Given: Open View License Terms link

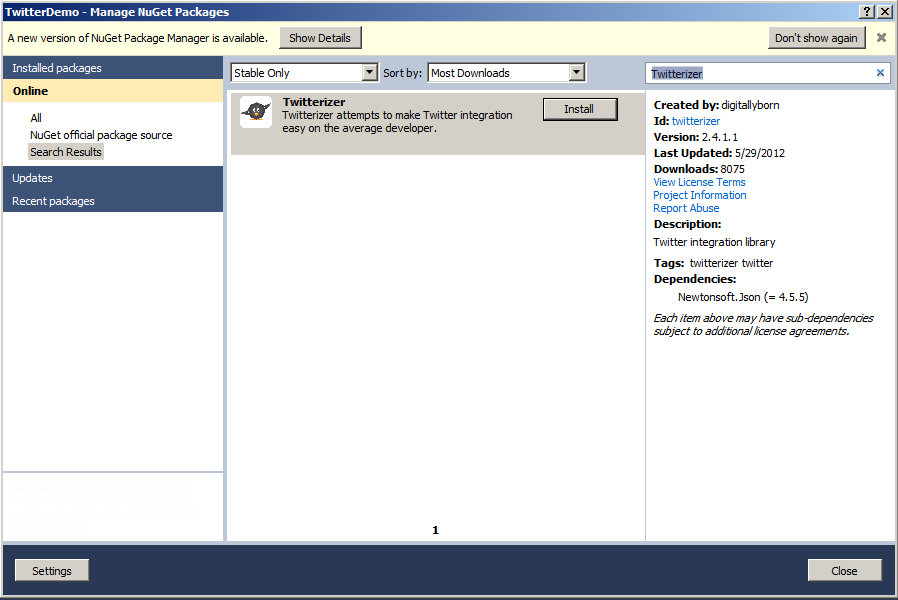Looking at the screenshot, I should [x=699, y=182].
